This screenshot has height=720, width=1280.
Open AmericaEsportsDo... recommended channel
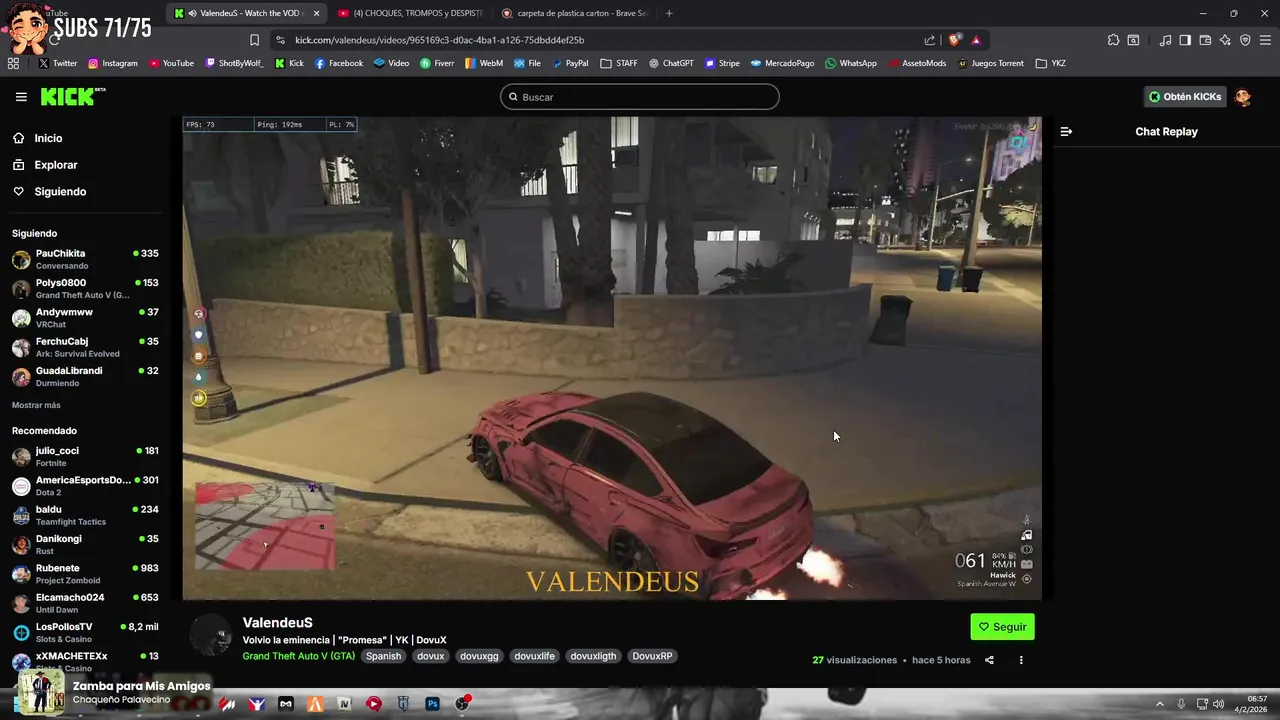85,486
